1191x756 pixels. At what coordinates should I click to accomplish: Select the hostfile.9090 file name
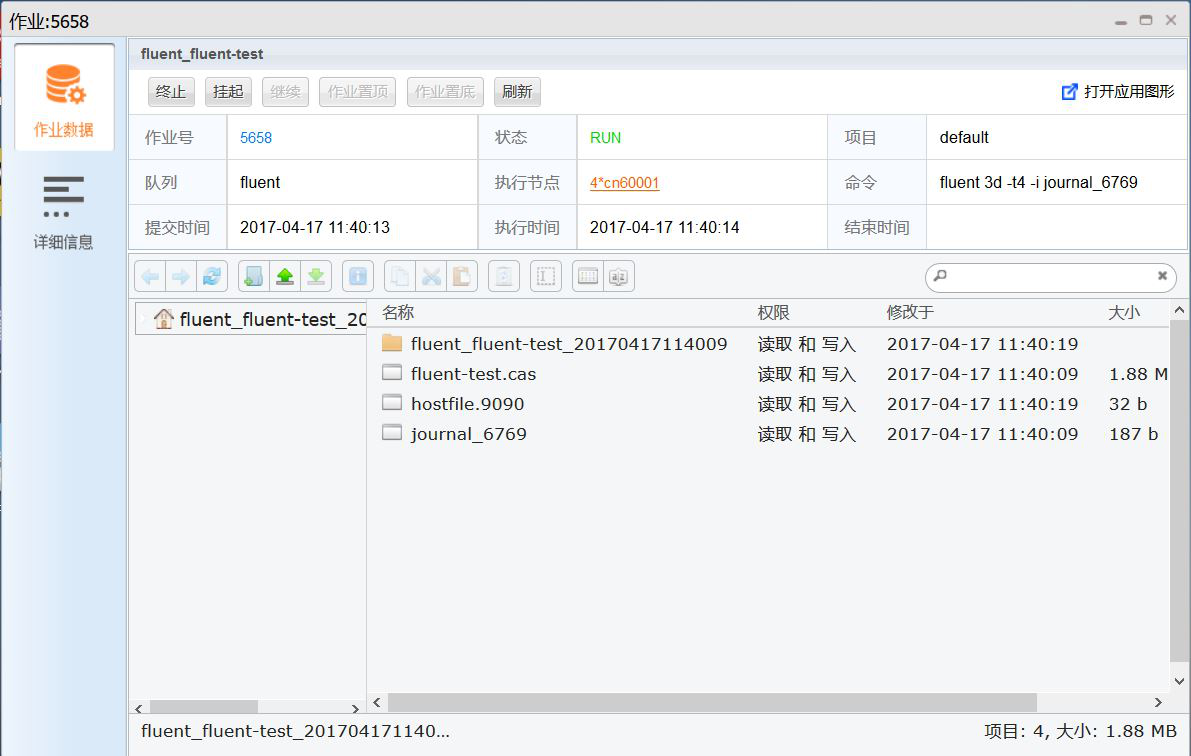tap(467, 403)
